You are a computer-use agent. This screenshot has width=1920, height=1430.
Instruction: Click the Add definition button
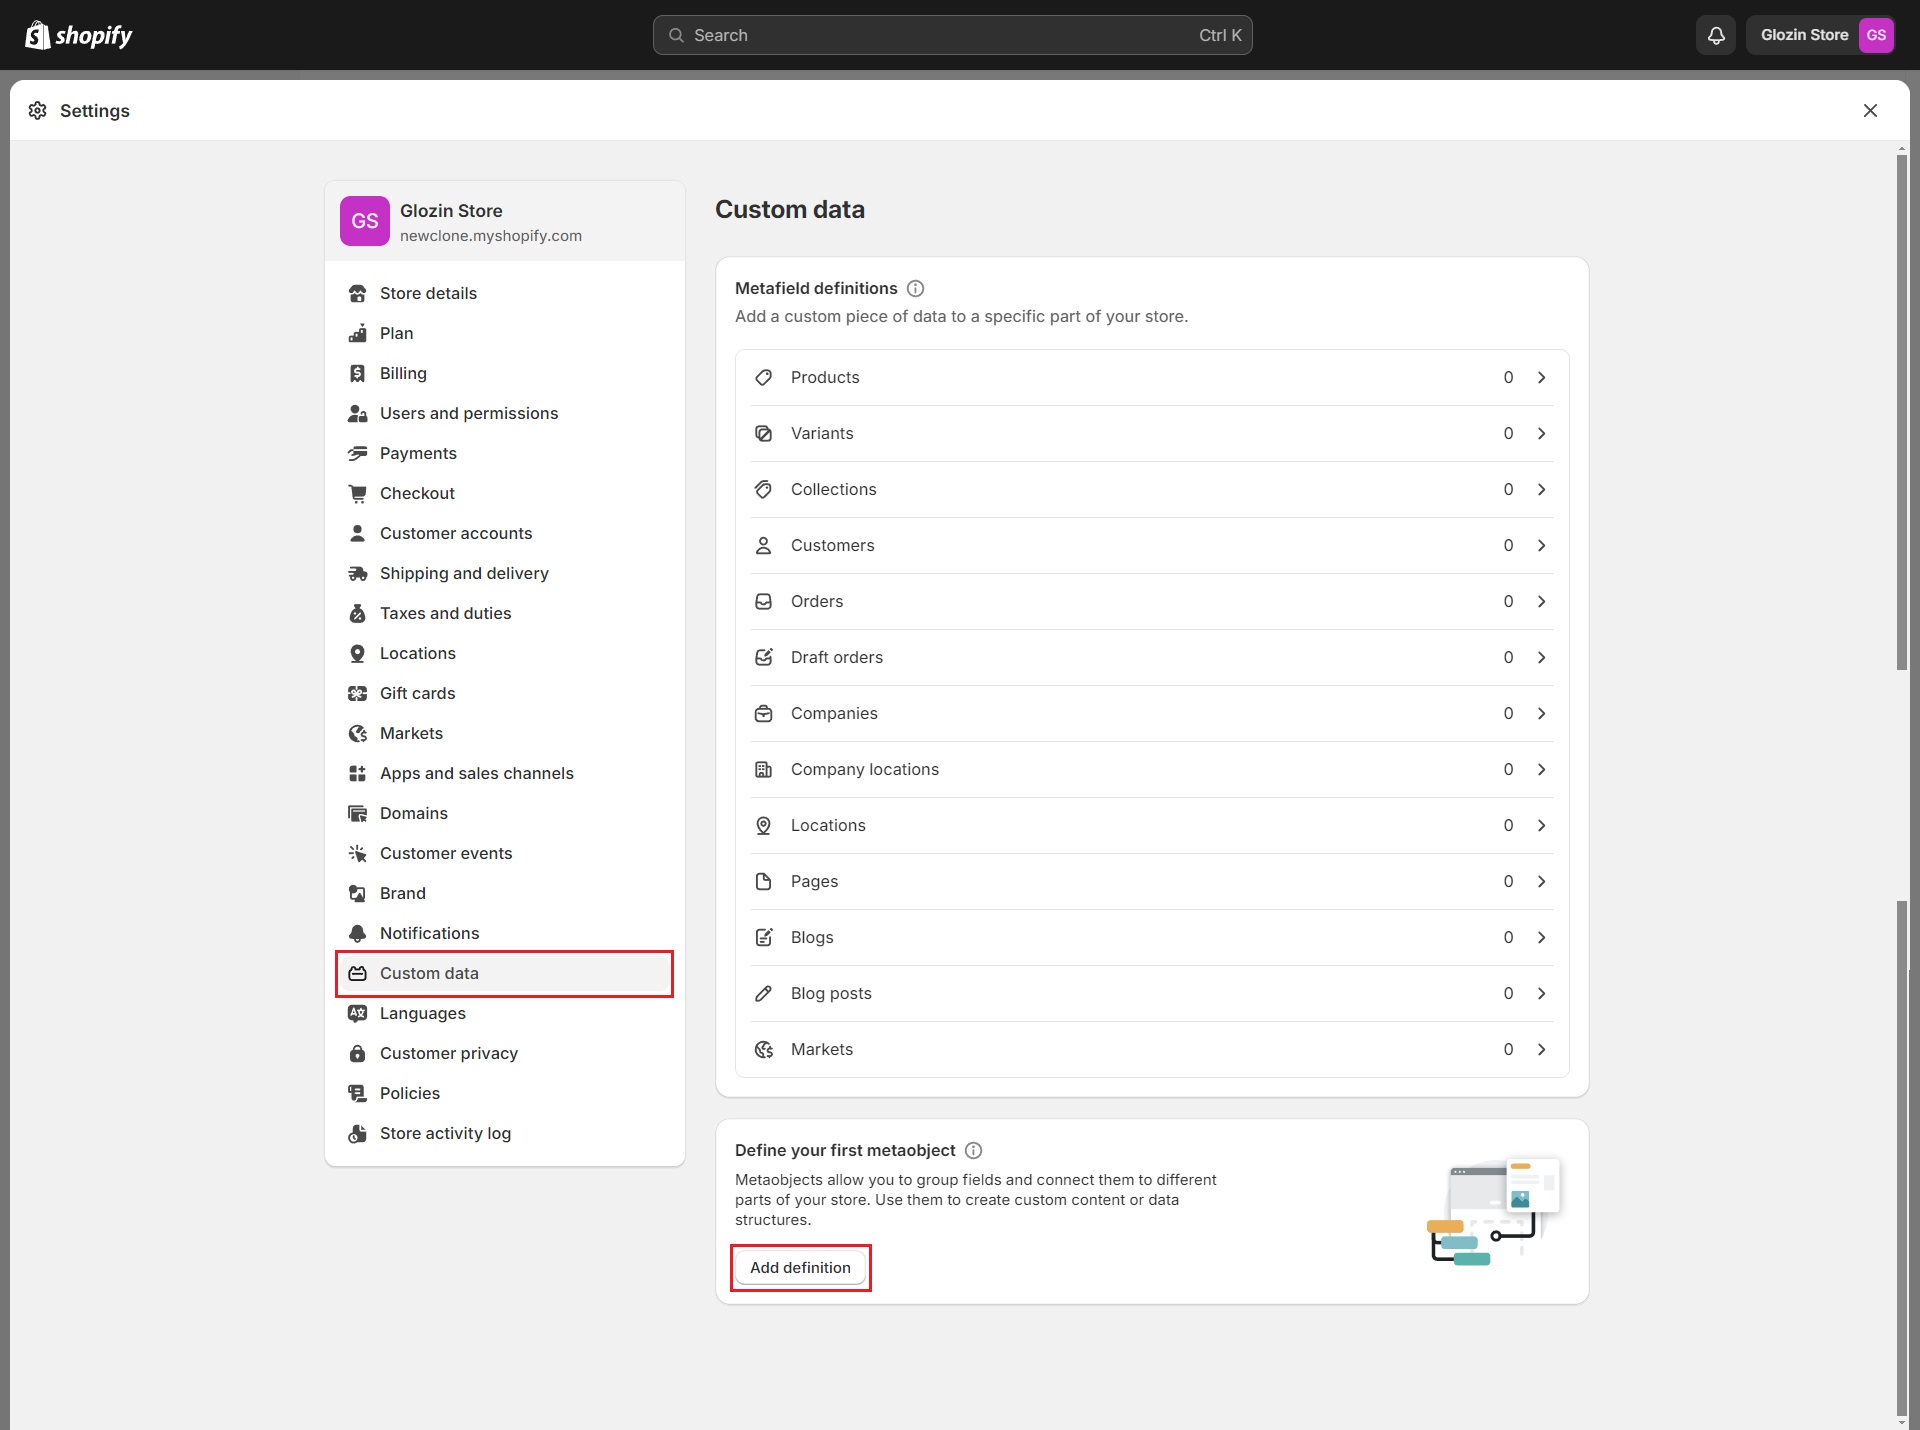pos(800,1267)
